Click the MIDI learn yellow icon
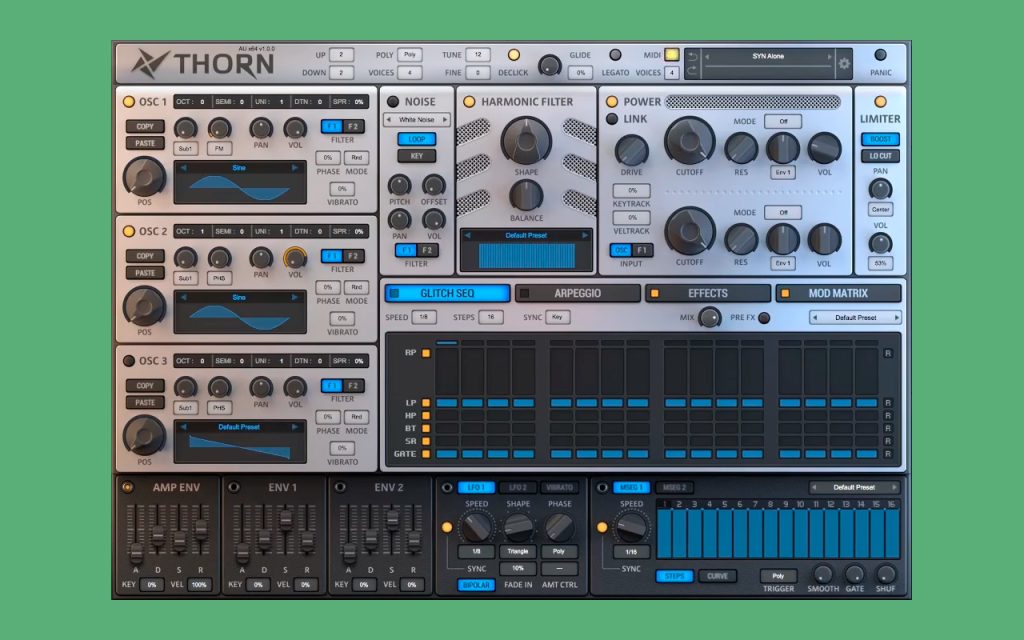The width and height of the screenshot is (1024, 640). (671, 55)
